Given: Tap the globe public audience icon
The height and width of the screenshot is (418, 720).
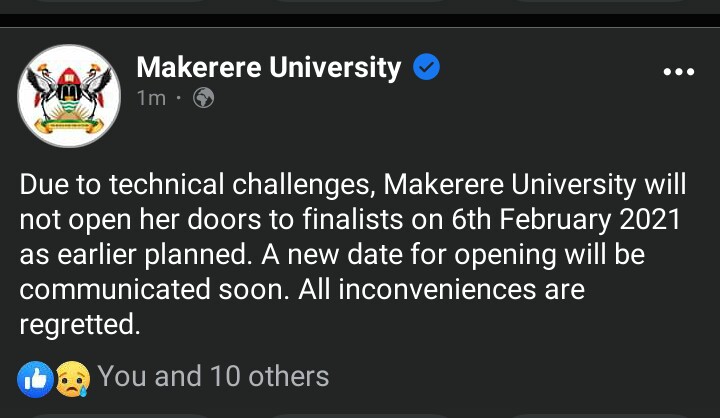Looking at the screenshot, I should pos(203,98).
